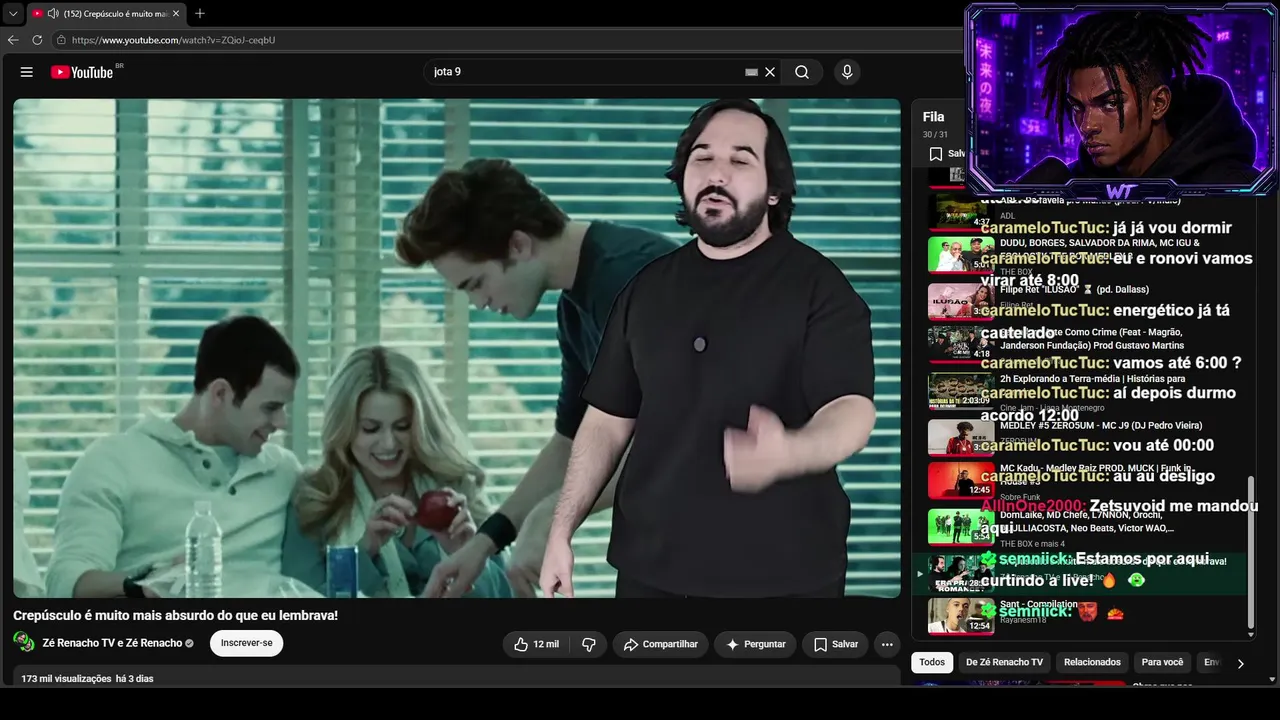
Task: Go to YouTube home via logo
Action: [x=82, y=72]
